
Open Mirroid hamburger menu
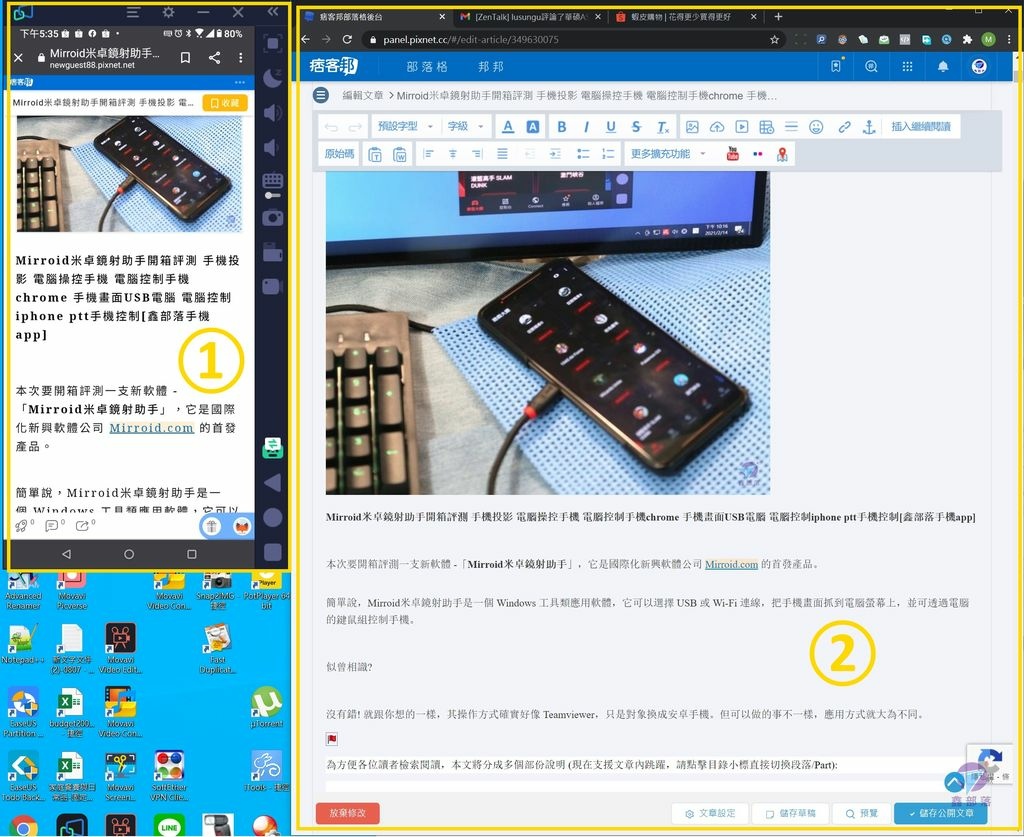pyautogui.click(x=133, y=12)
